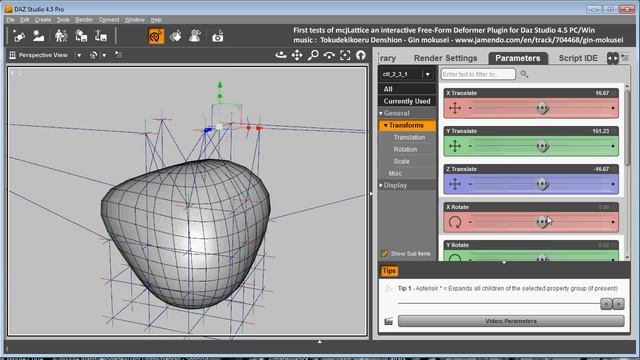Click the X Translate slider handle
The height and width of the screenshot is (360, 640).
pyautogui.click(x=542, y=108)
